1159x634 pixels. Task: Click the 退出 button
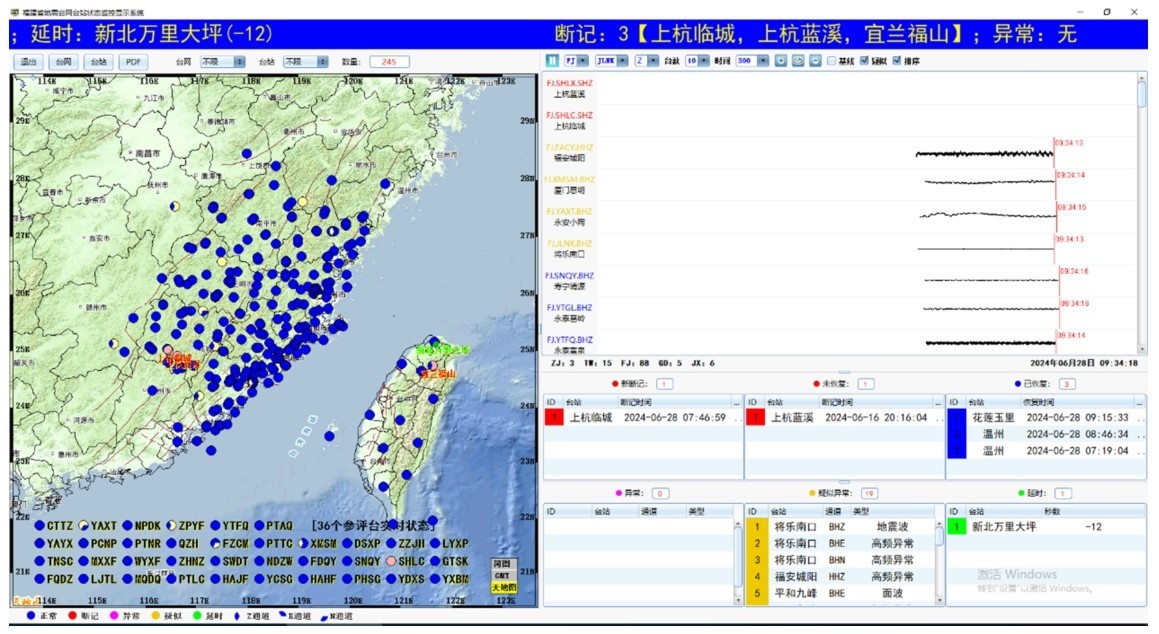pyautogui.click(x=27, y=62)
